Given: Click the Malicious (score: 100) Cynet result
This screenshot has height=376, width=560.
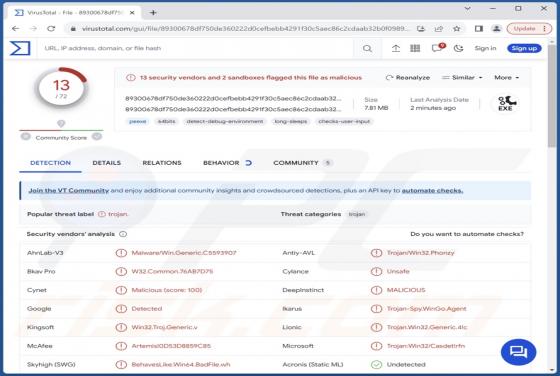Looking at the screenshot, I should point(167,290).
